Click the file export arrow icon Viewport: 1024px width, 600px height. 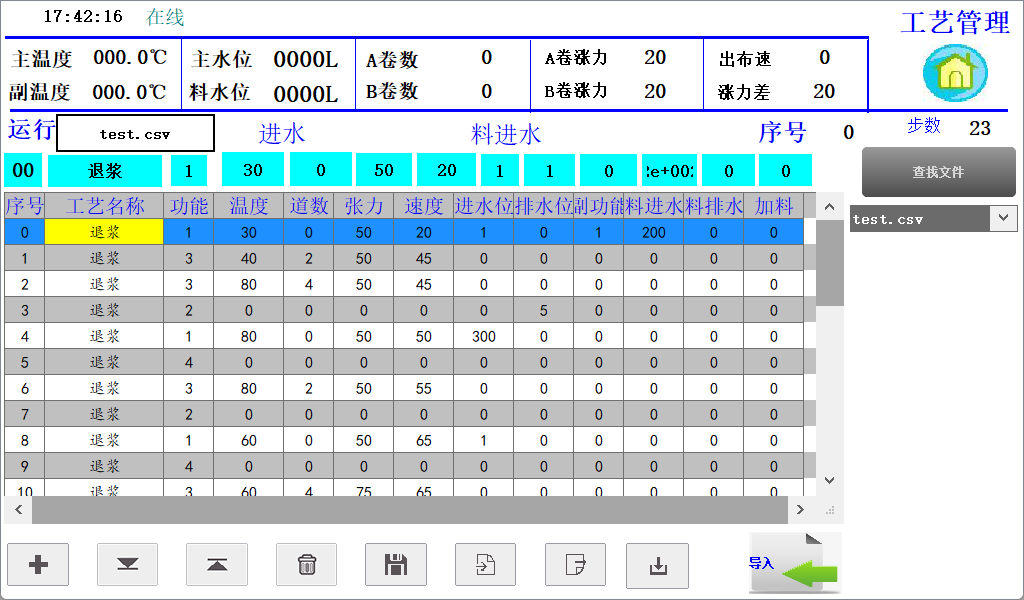coord(575,565)
